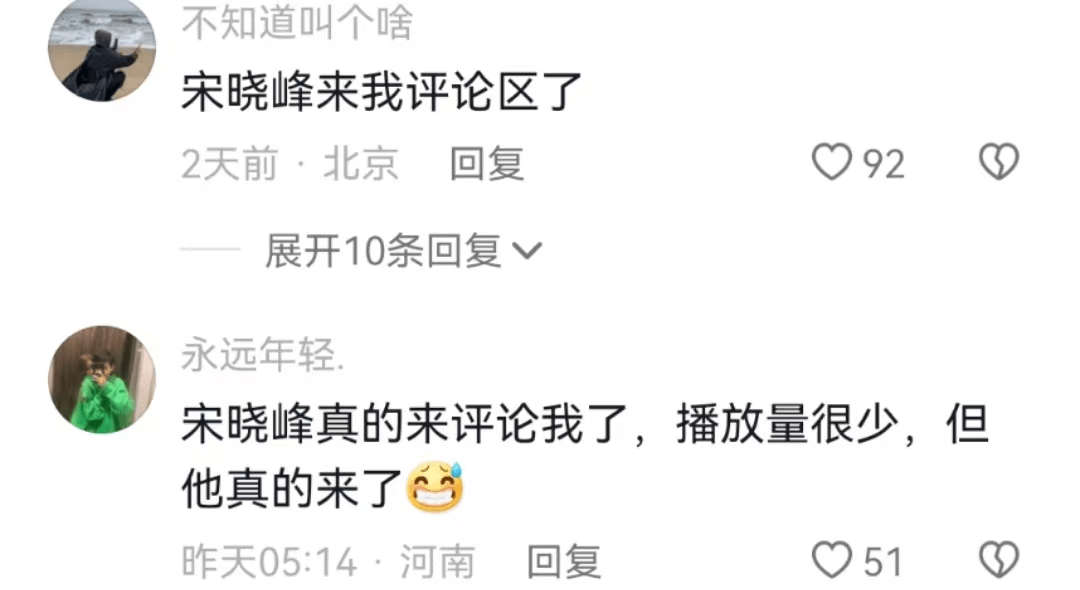Reply to the comment from 河南
This screenshot has height=590, width=1080.
[x=564, y=562]
